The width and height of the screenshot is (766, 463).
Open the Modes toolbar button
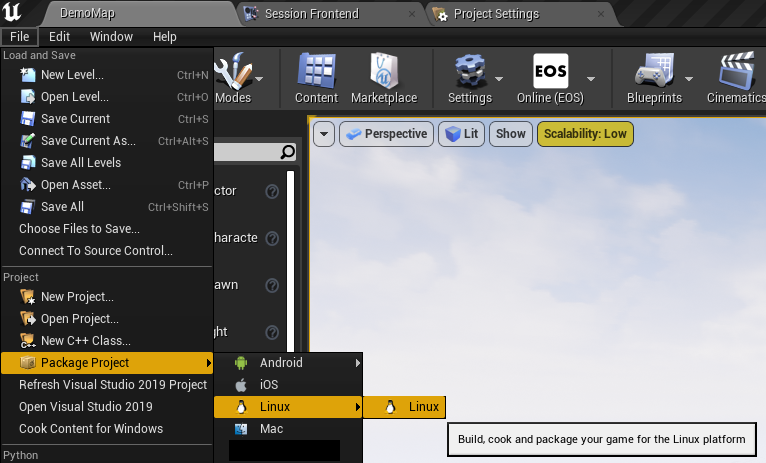tap(234, 78)
